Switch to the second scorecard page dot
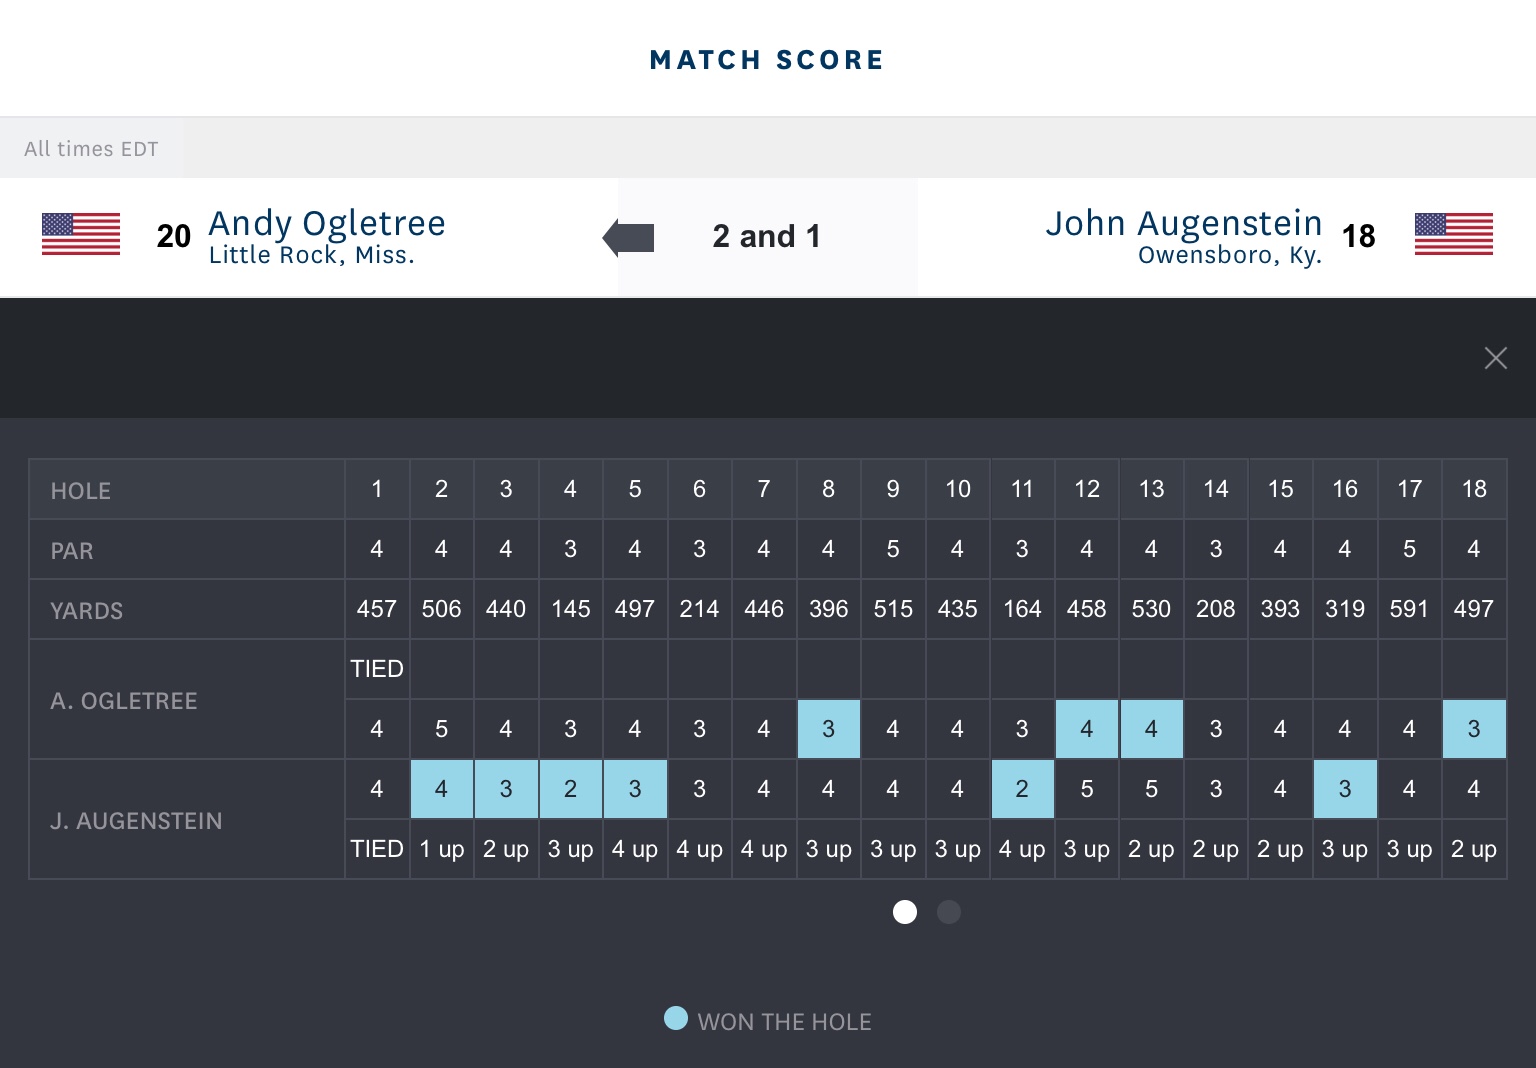The image size is (1536, 1068). (x=949, y=912)
